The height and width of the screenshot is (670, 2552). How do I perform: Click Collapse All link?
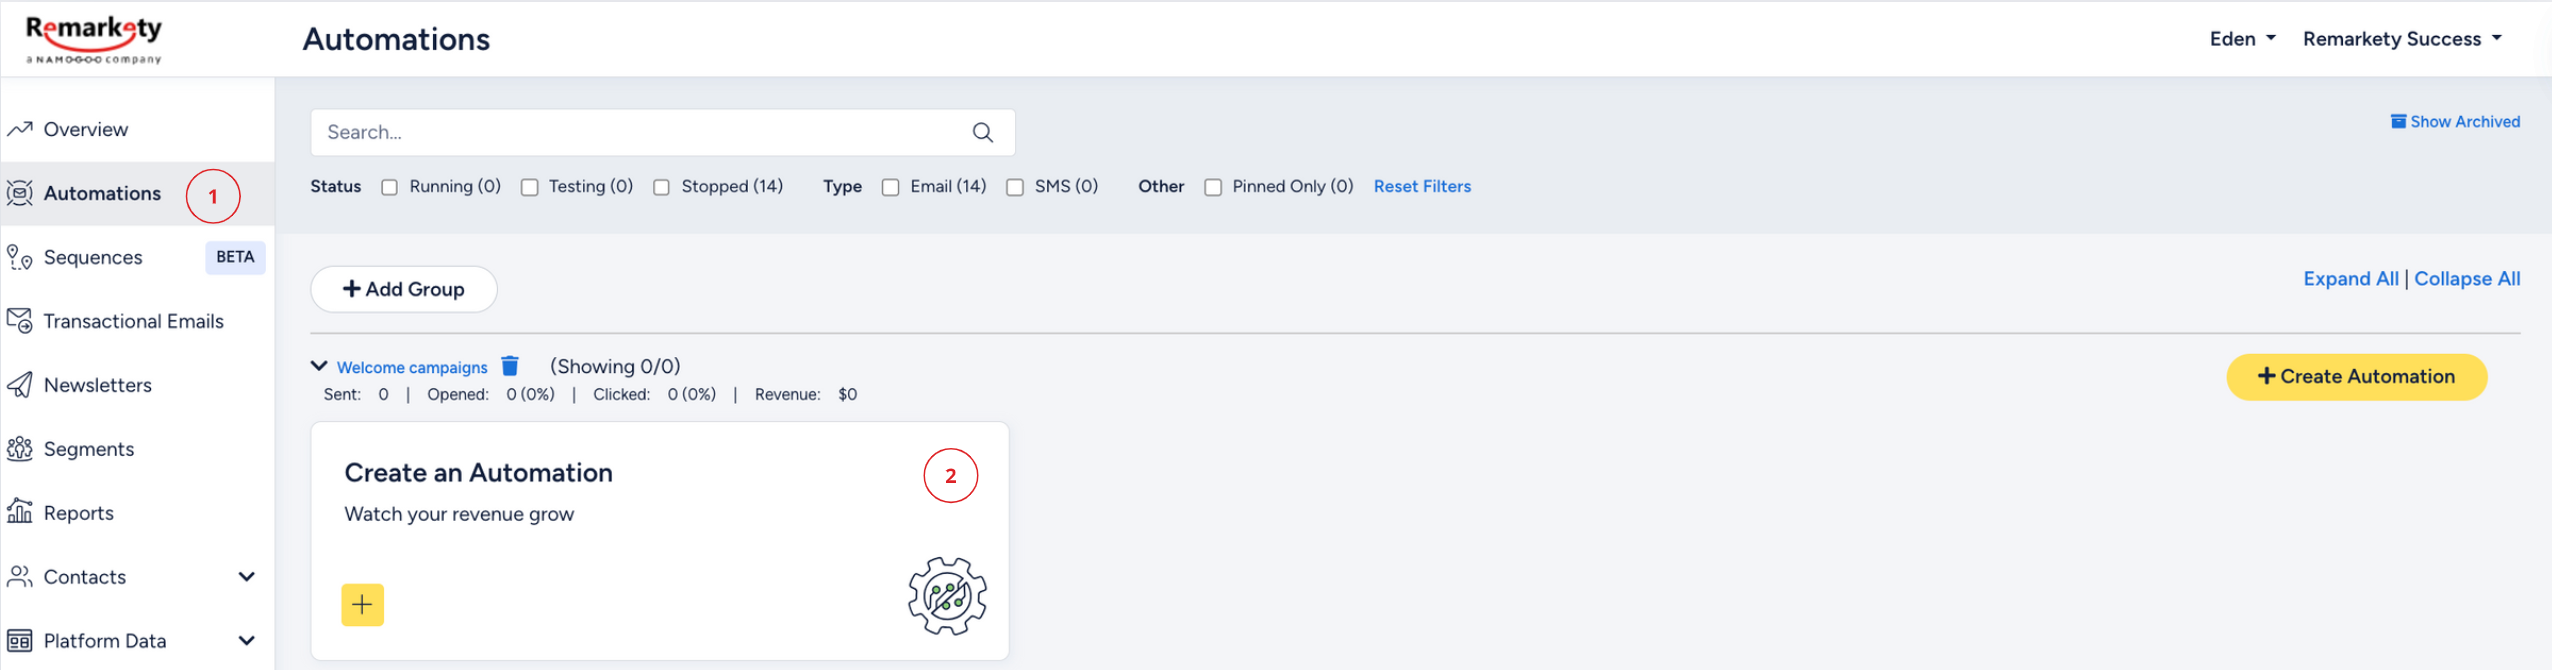pos(2467,279)
